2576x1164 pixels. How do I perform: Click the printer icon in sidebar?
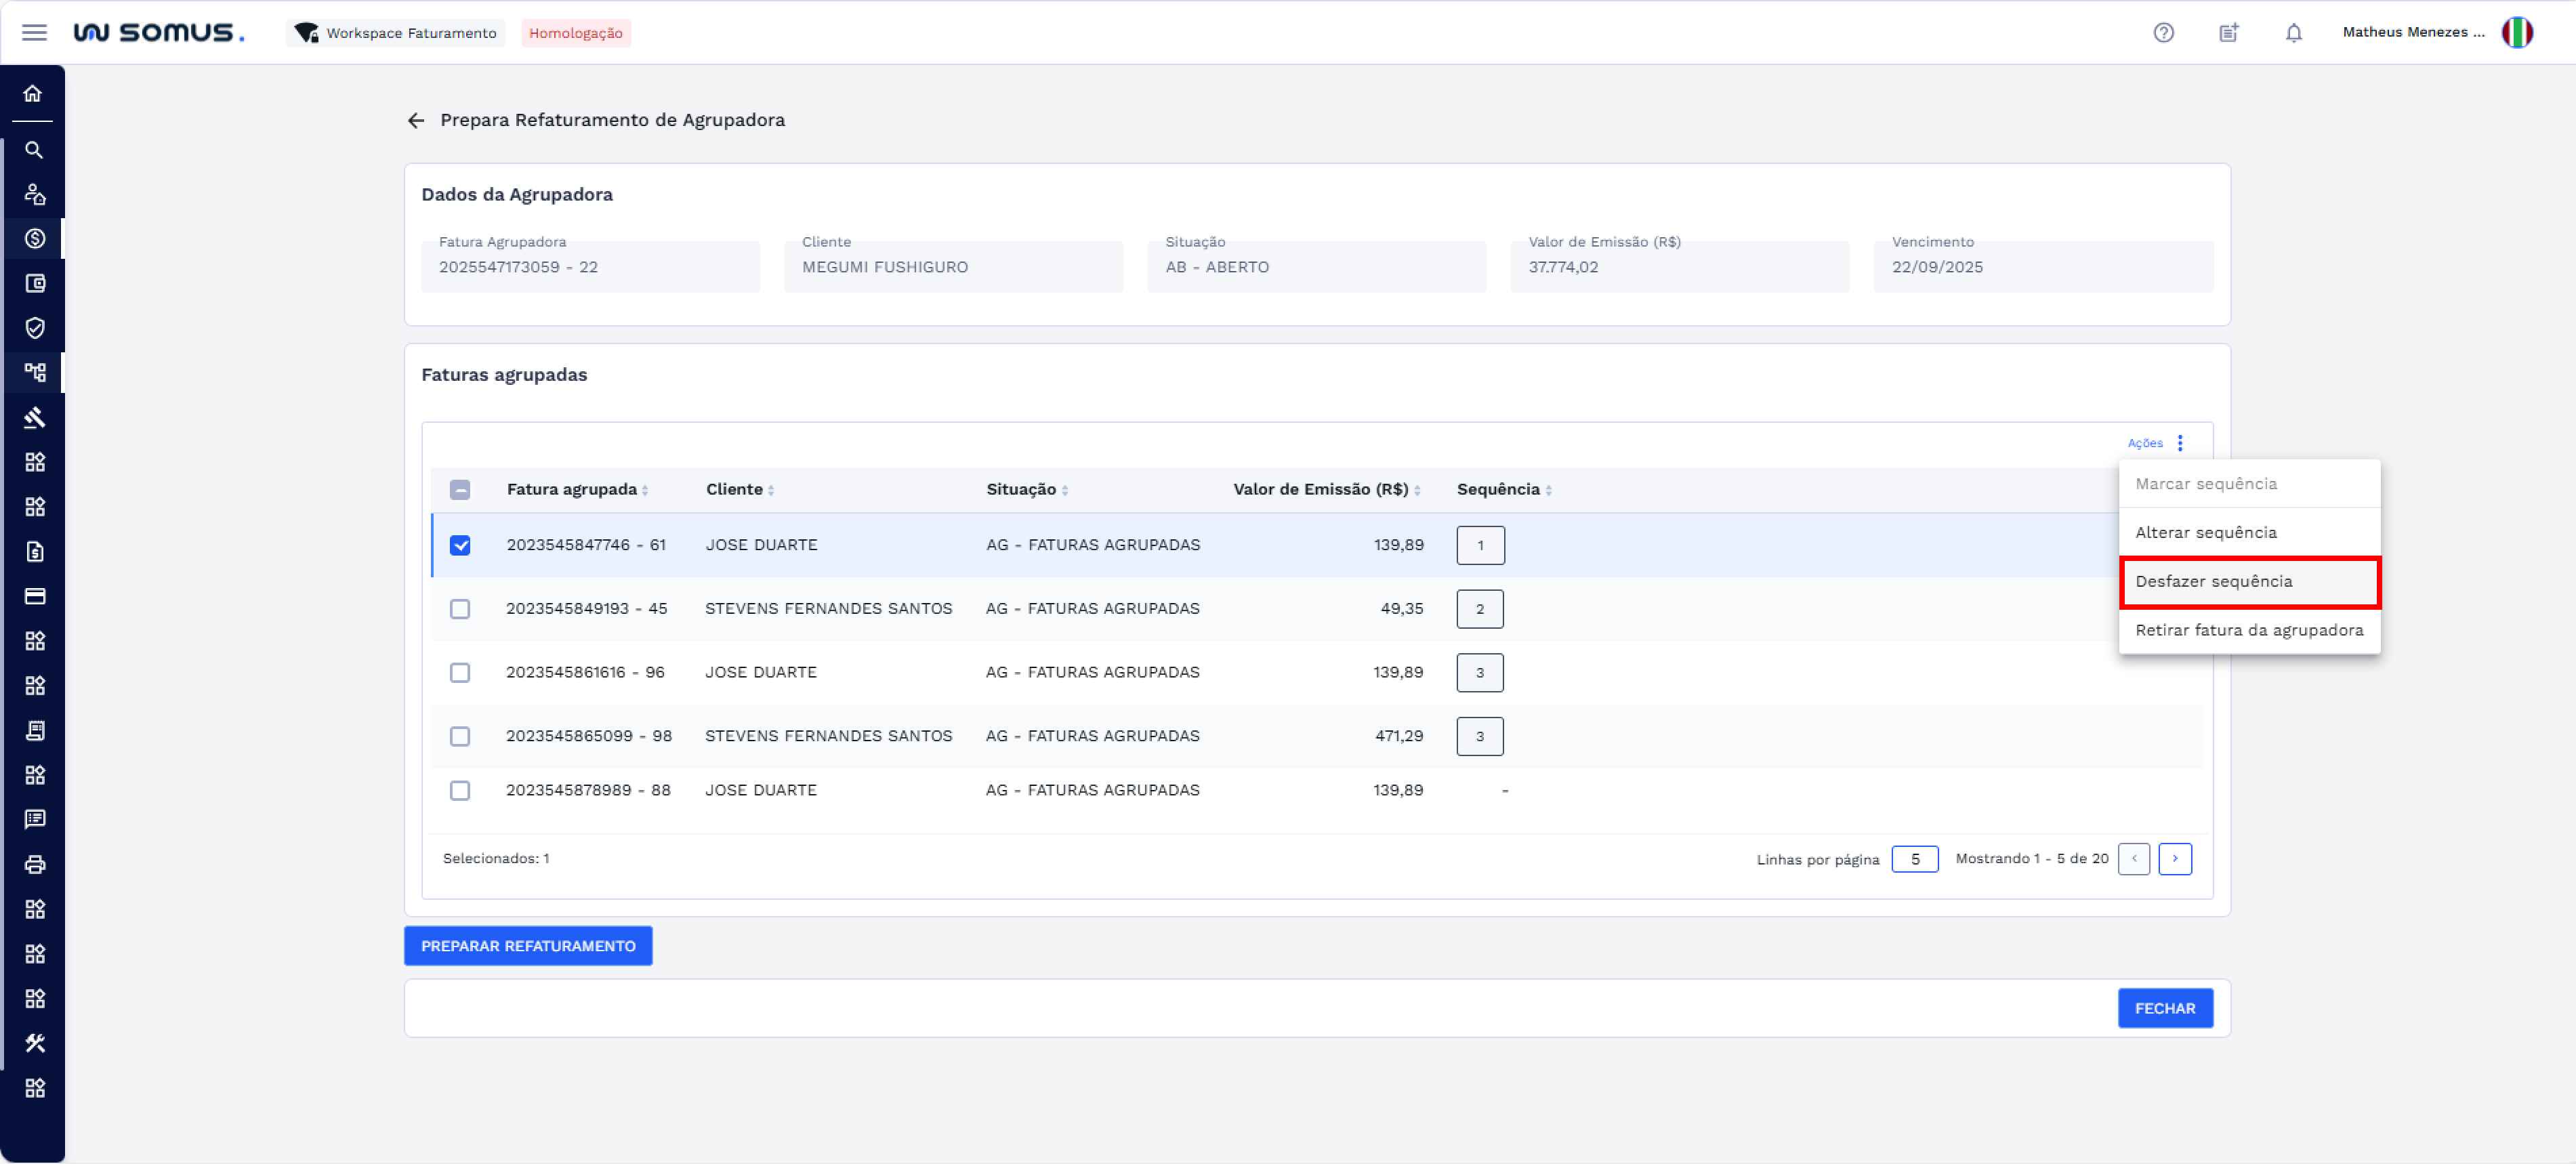35,864
